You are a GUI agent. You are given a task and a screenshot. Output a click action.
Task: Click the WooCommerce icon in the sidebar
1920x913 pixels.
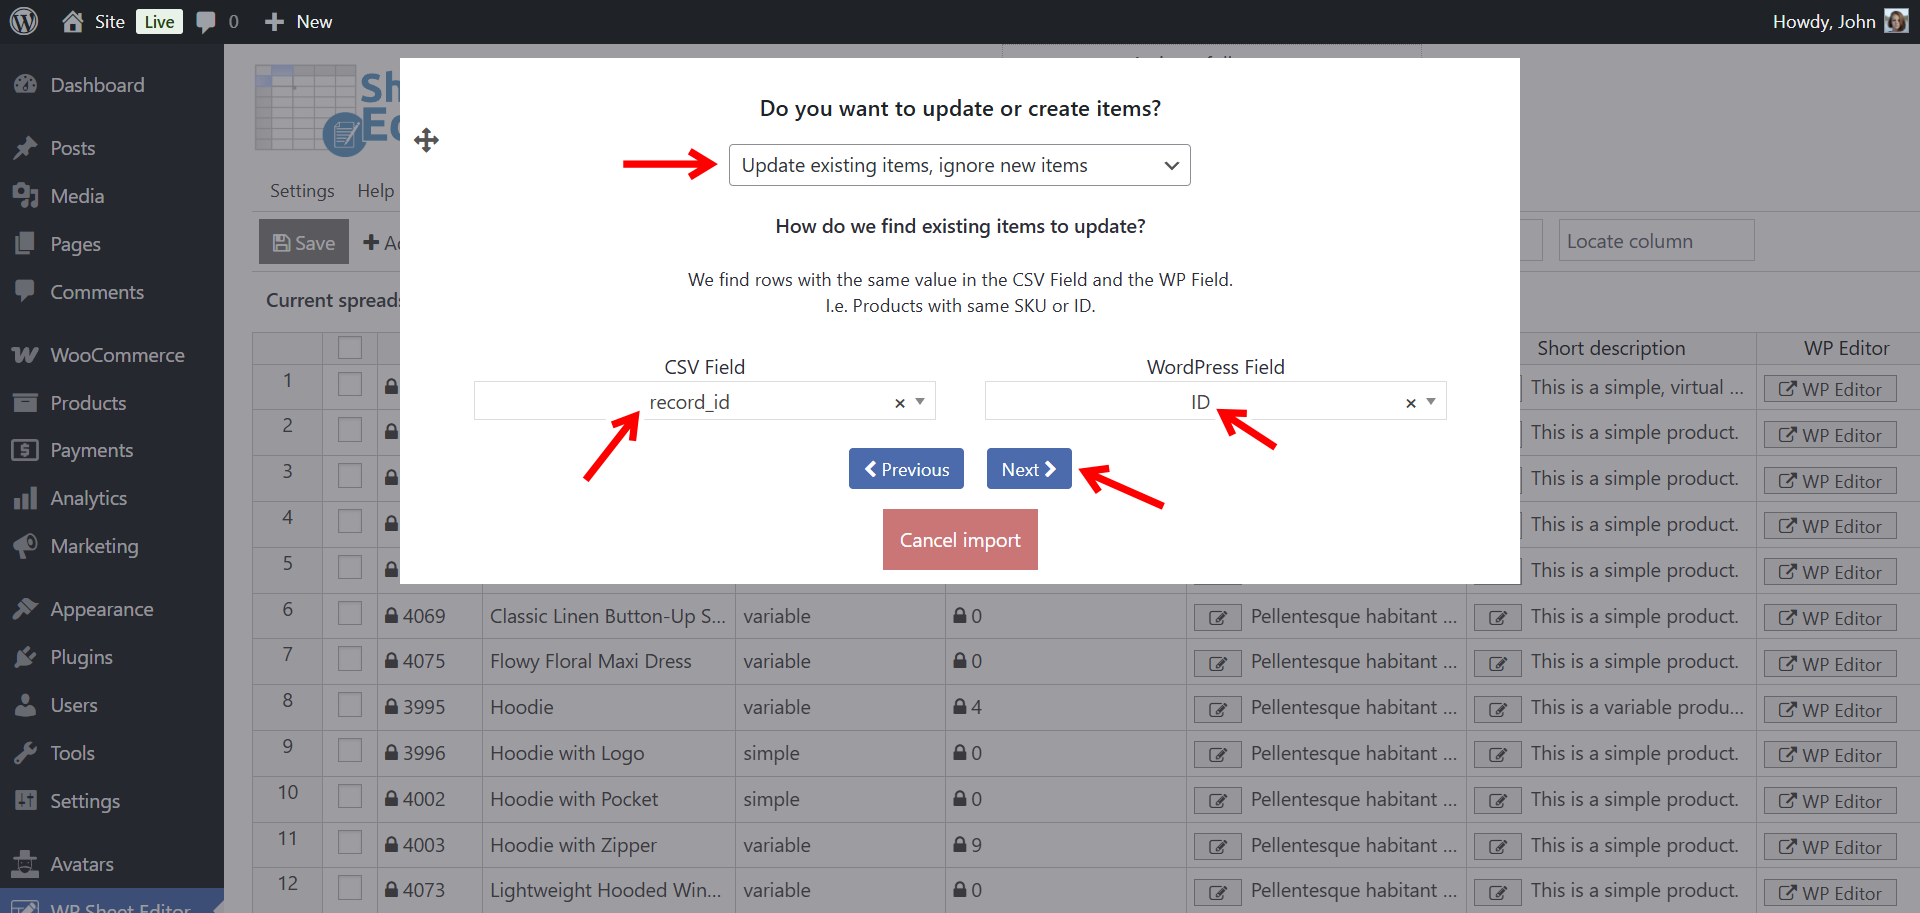click(x=25, y=355)
